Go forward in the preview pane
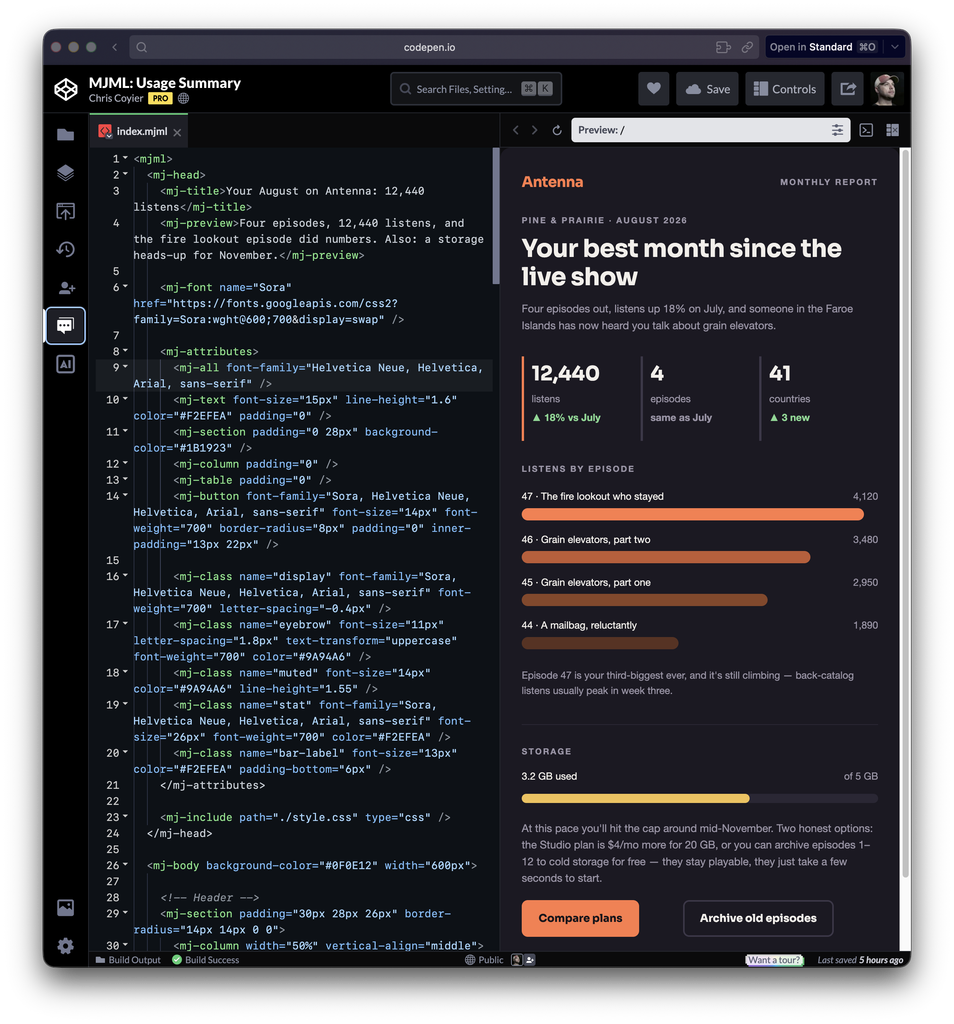The width and height of the screenshot is (954, 1024). click(535, 130)
